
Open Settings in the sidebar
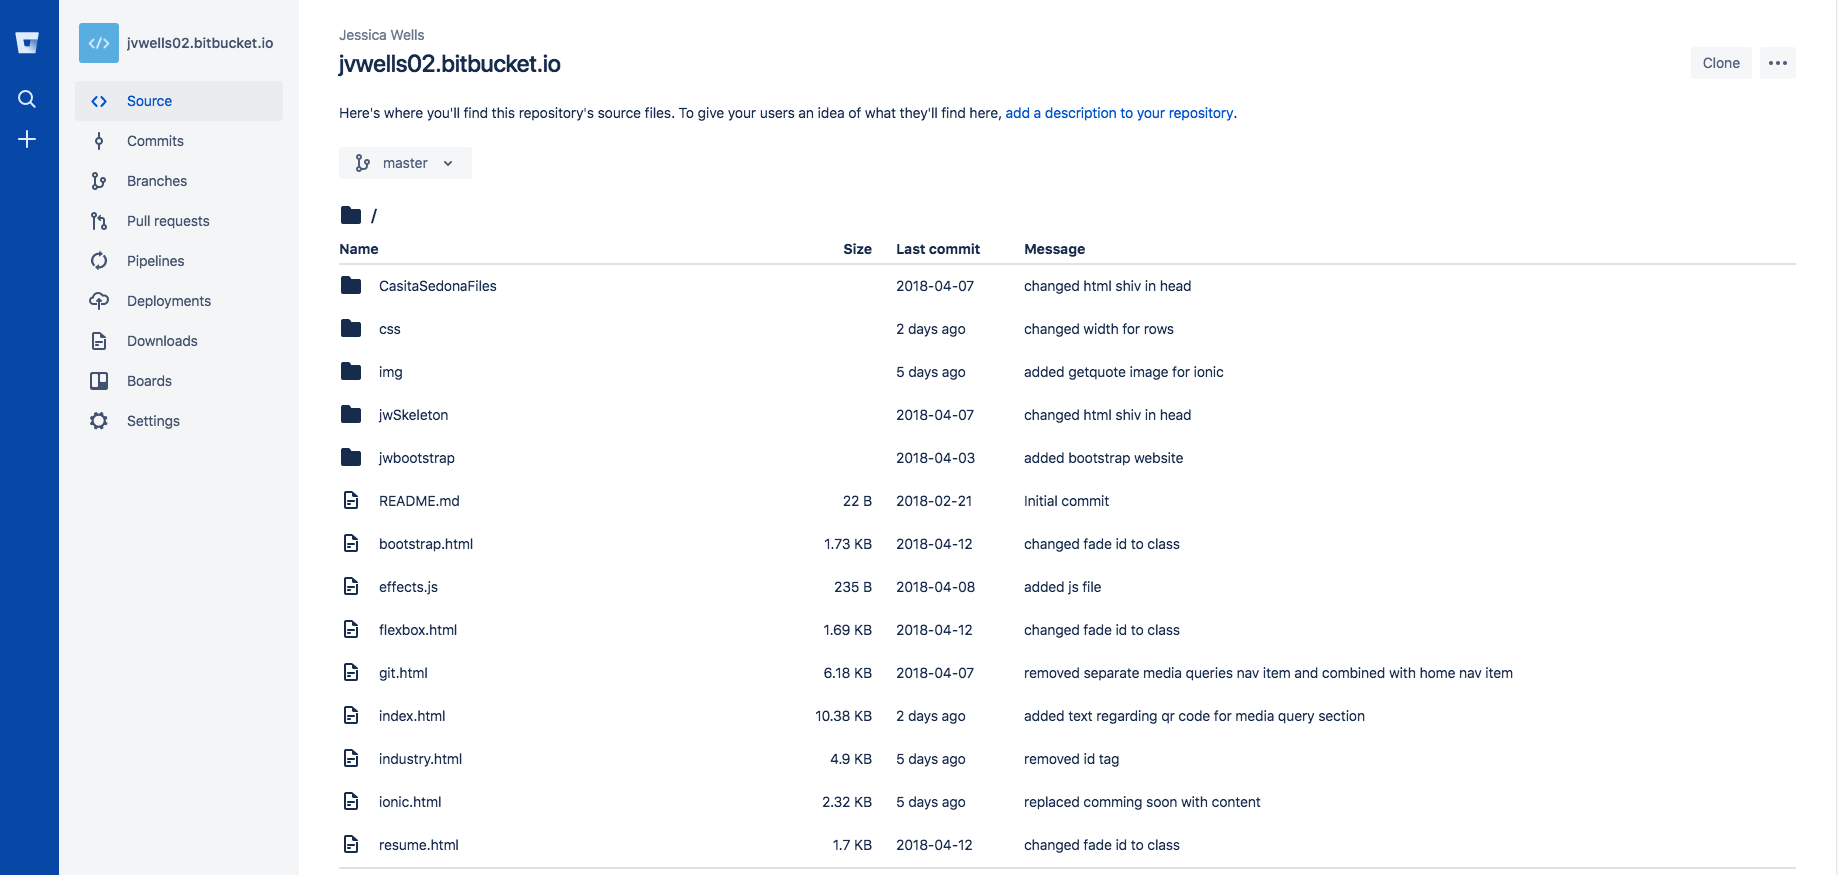click(x=179, y=421)
